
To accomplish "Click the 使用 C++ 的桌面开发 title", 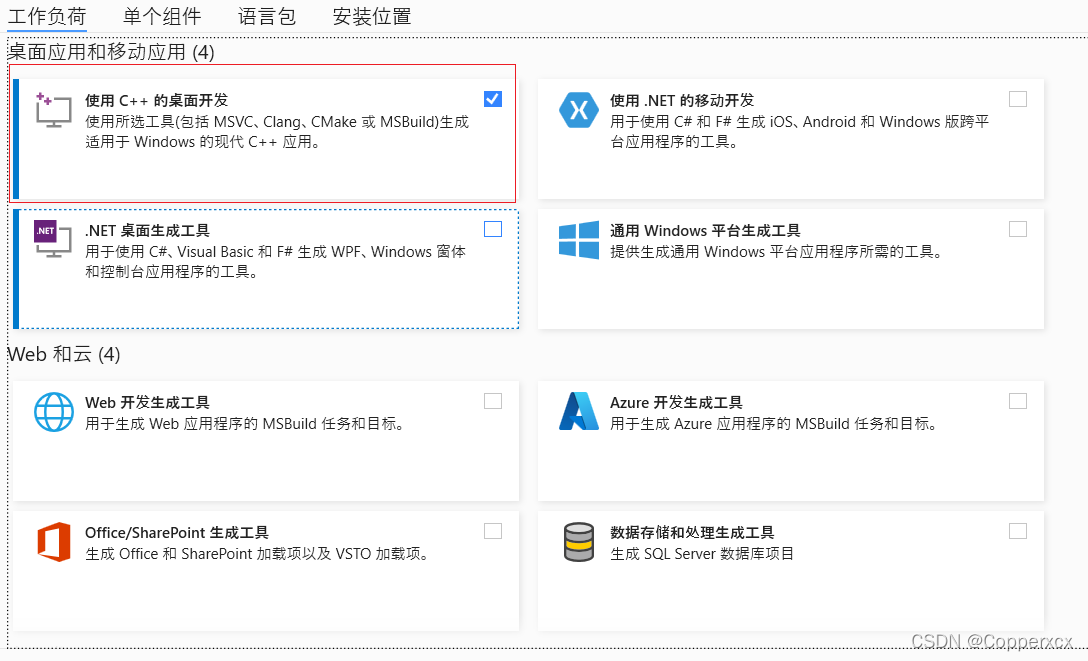I will [157, 101].
